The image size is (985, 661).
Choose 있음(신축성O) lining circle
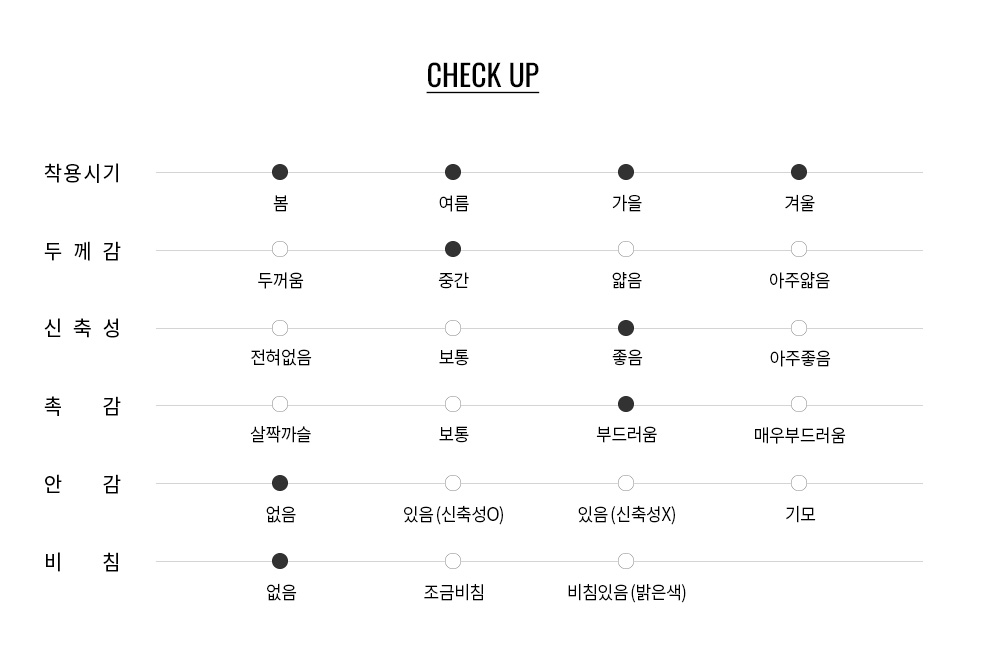[x=453, y=483]
